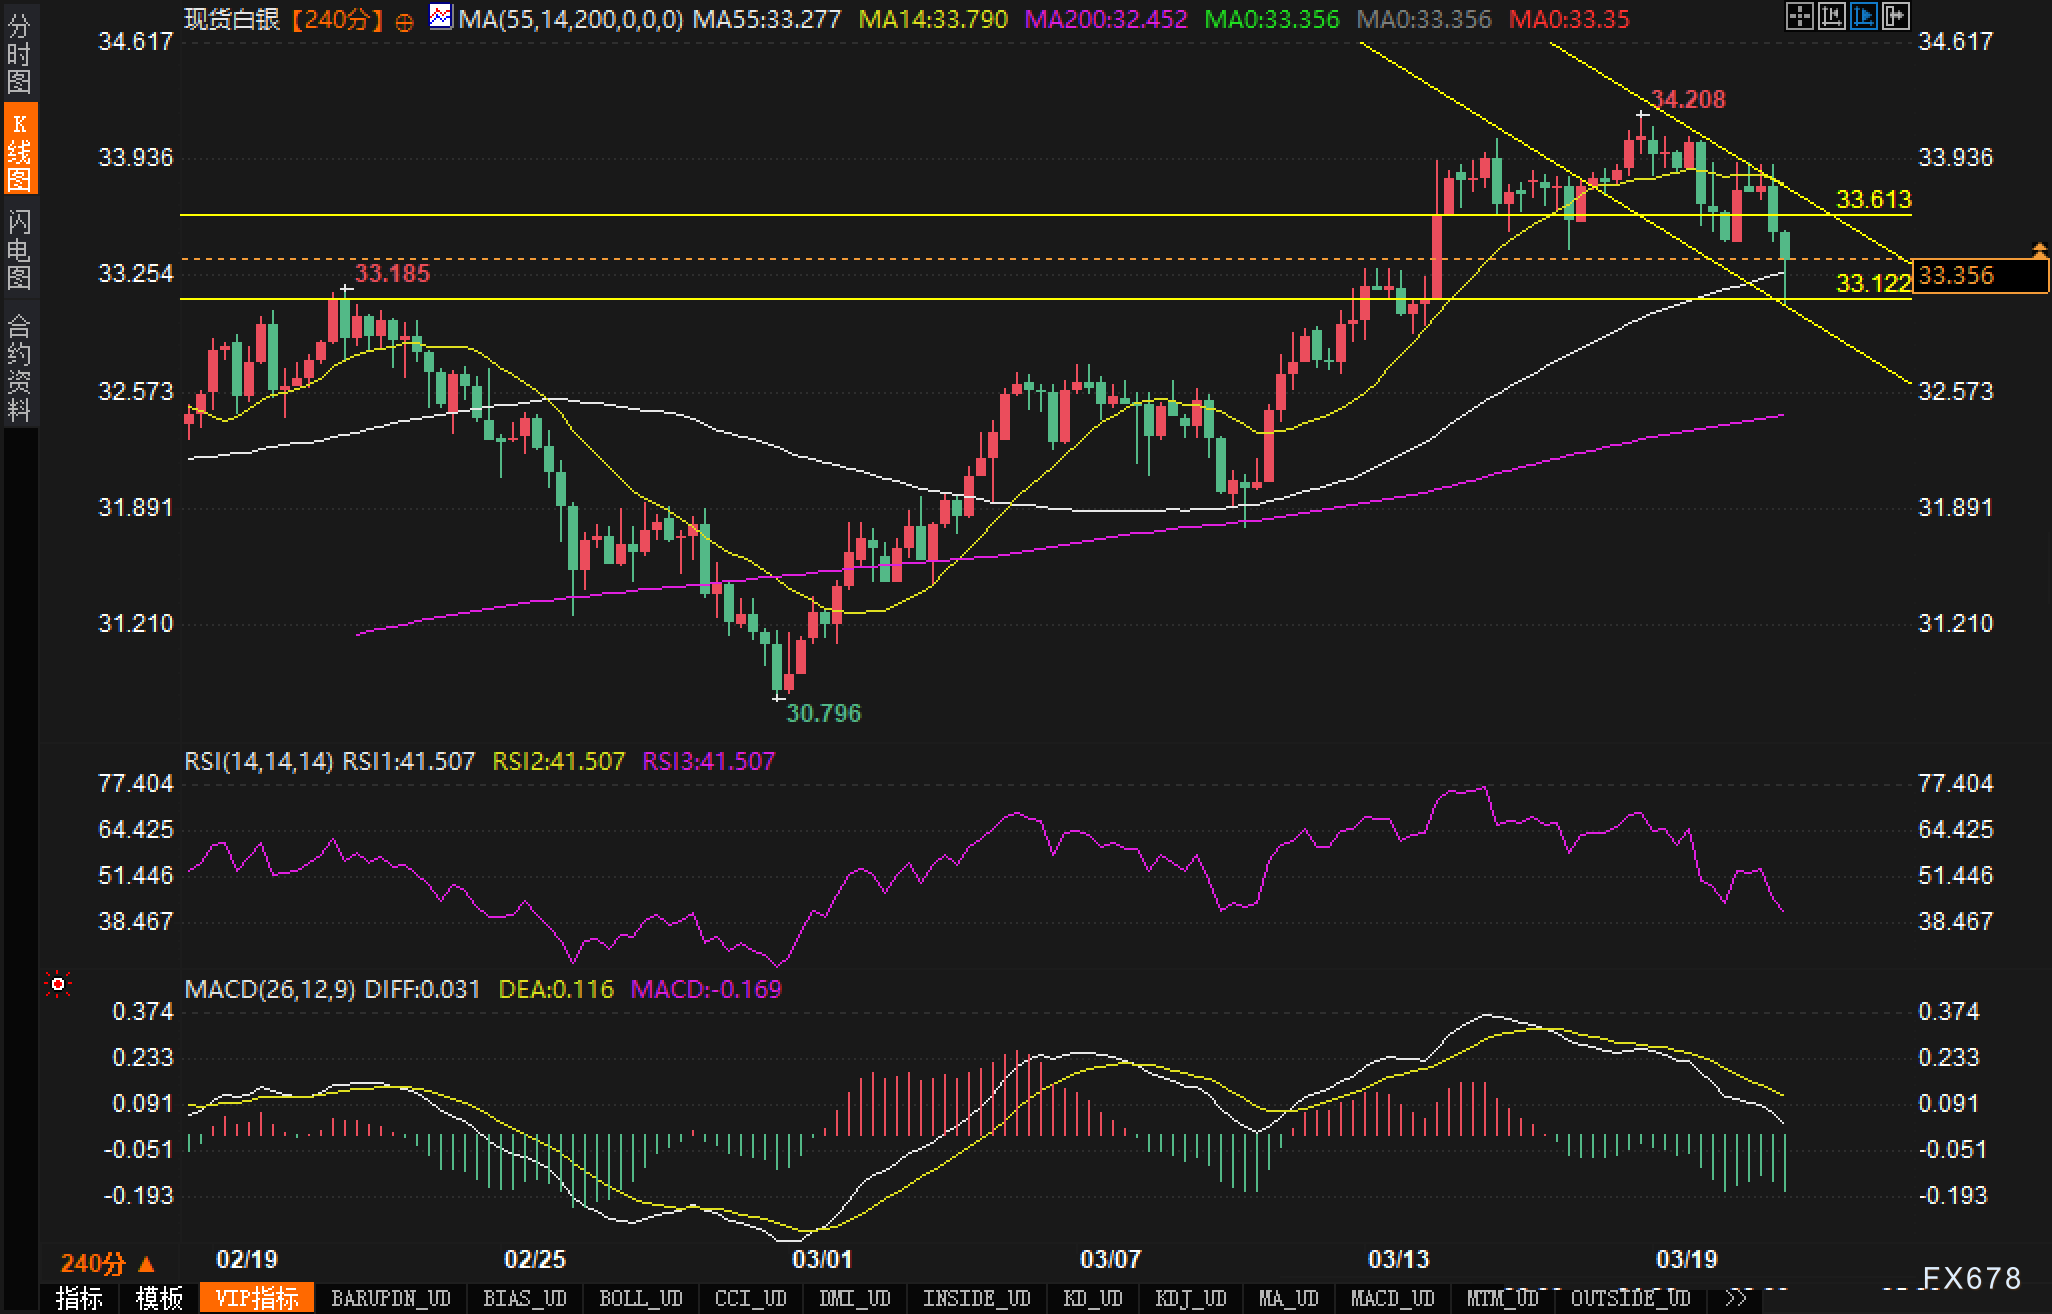This screenshot has height=1314, width=2052.
Task: Click the orange alert arrow above price 33.356
Action: (2039, 250)
